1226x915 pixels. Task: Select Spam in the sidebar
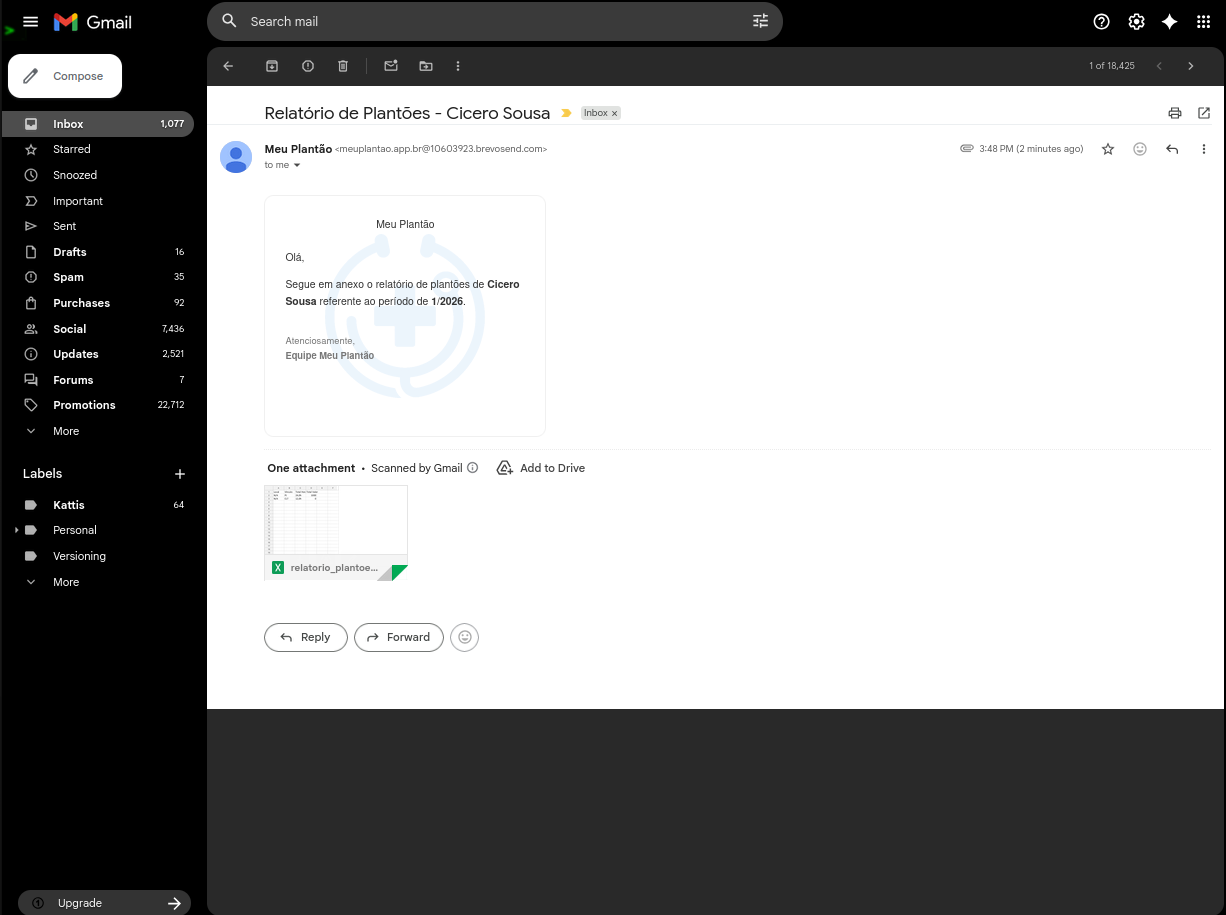68,277
